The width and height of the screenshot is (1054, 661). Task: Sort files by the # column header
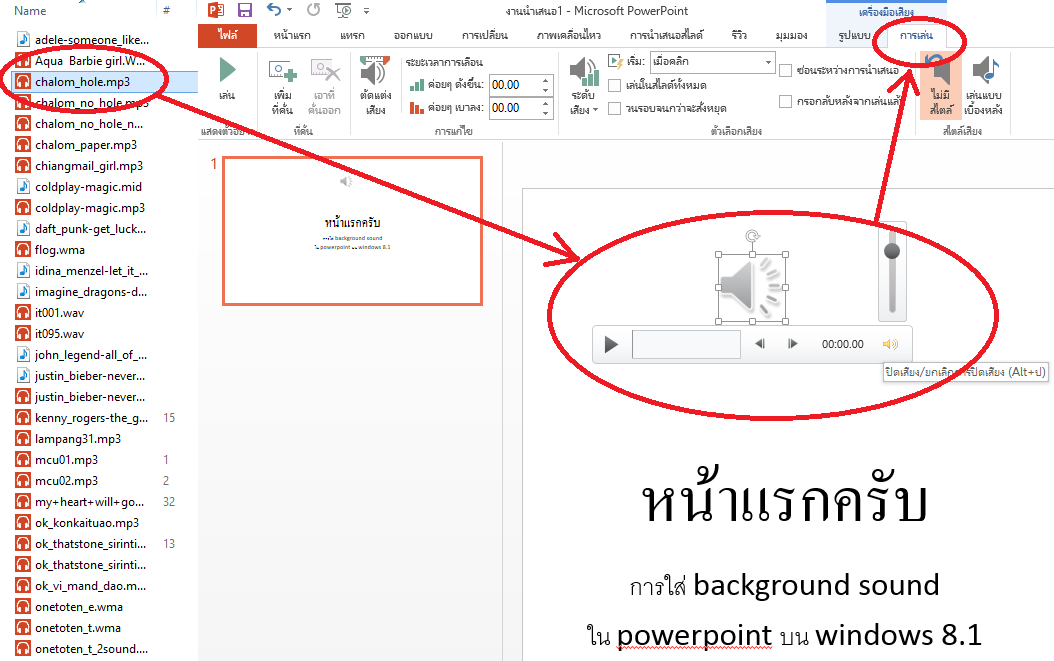coord(167,11)
